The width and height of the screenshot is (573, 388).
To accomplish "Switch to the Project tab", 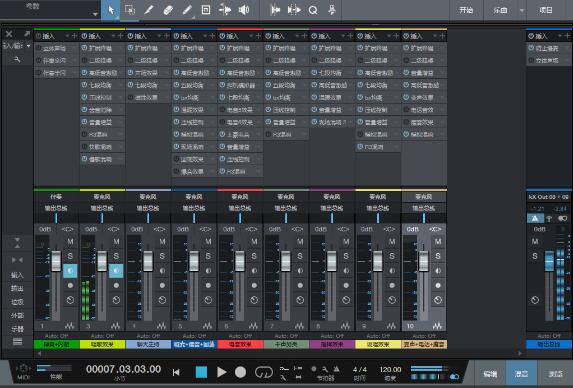I will pos(546,10).
